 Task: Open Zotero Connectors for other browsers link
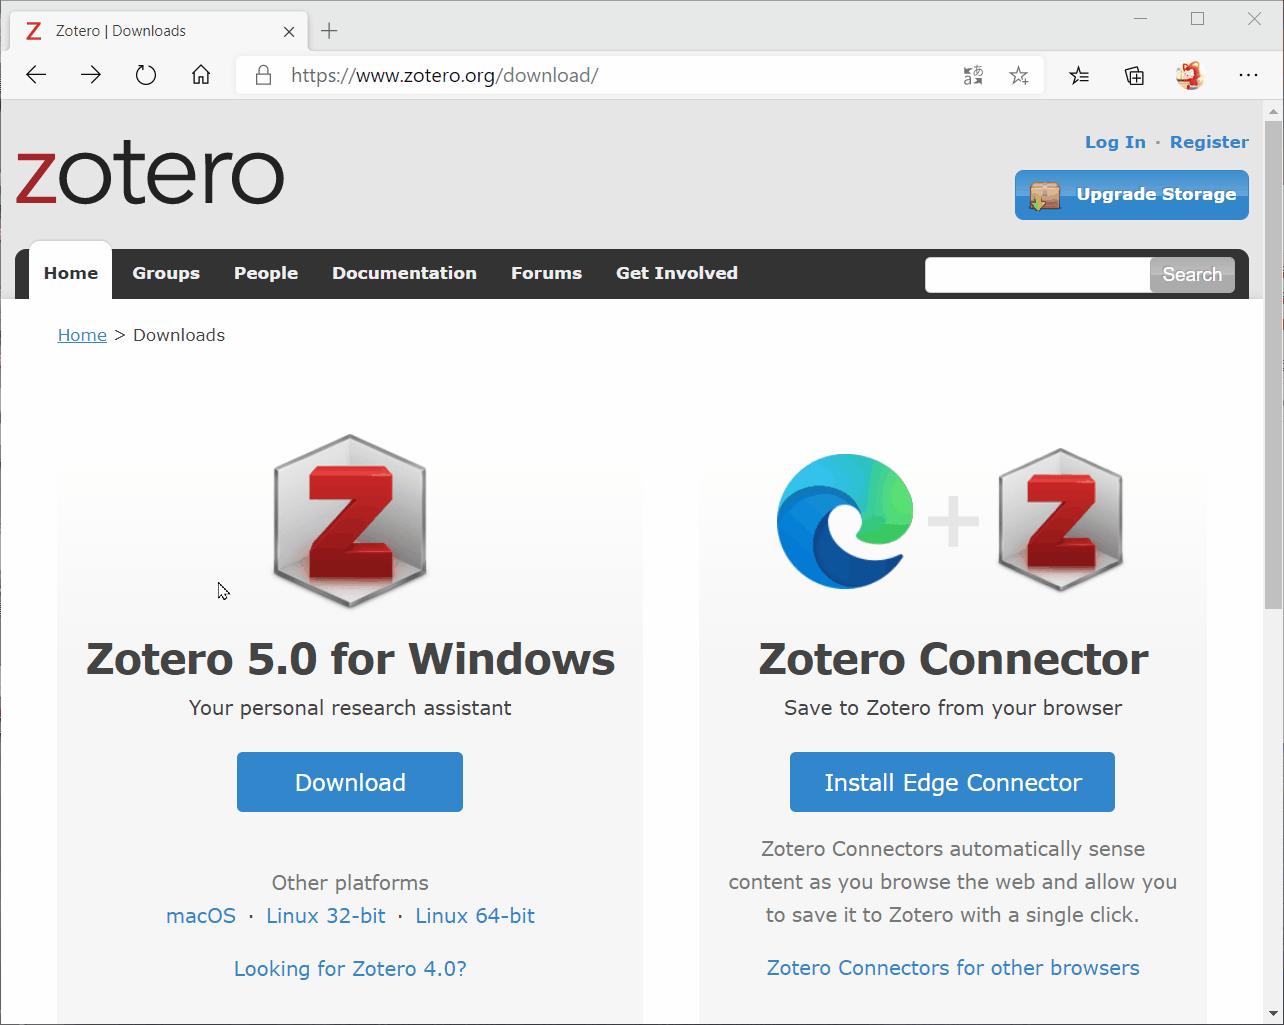[x=953, y=968]
